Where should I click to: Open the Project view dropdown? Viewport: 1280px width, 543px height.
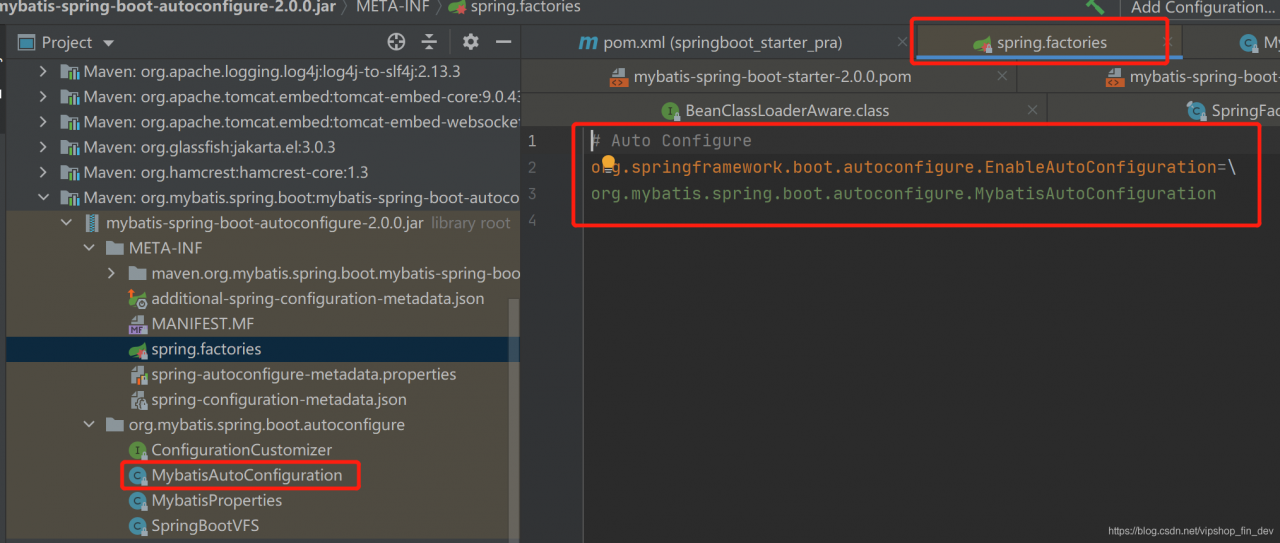[x=108, y=43]
